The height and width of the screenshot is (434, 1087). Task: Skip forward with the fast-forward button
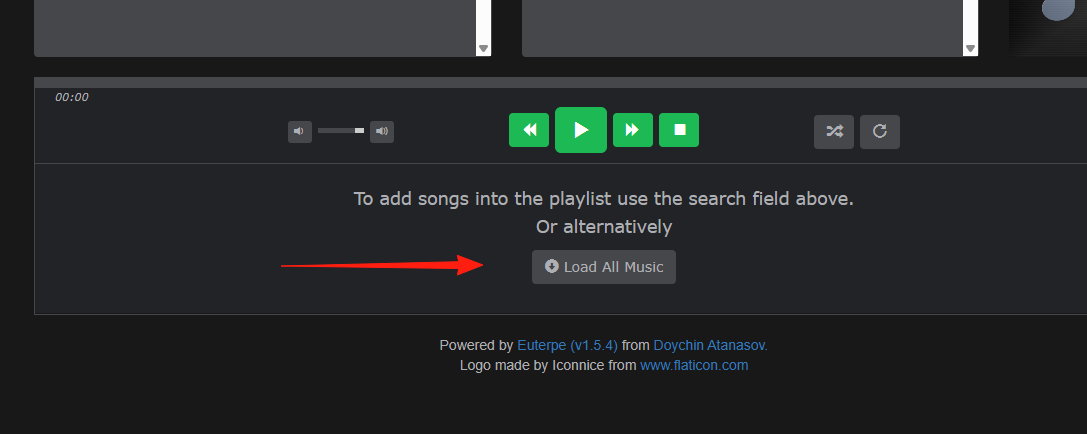[x=633, y=130]
